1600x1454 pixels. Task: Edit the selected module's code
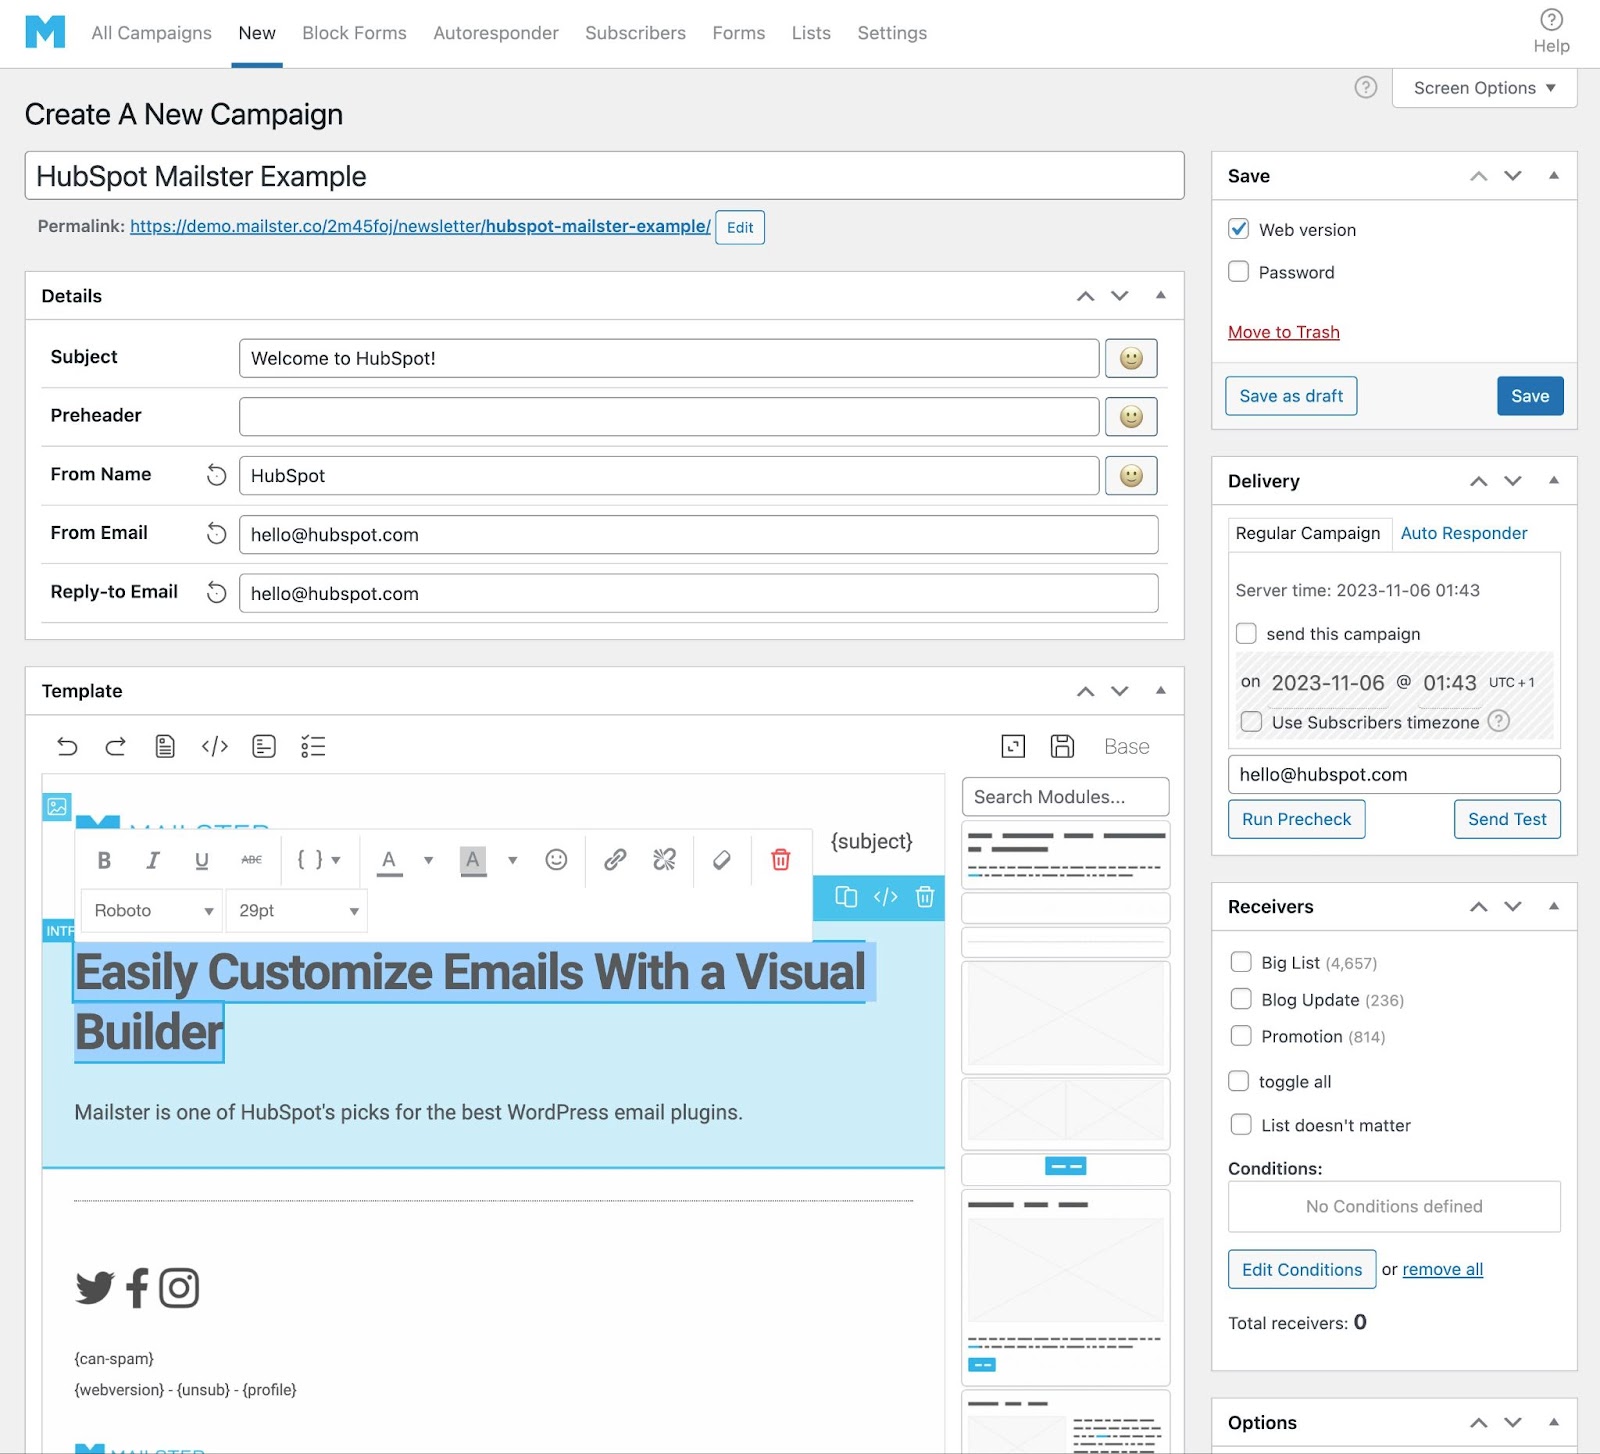click(886, 897)
